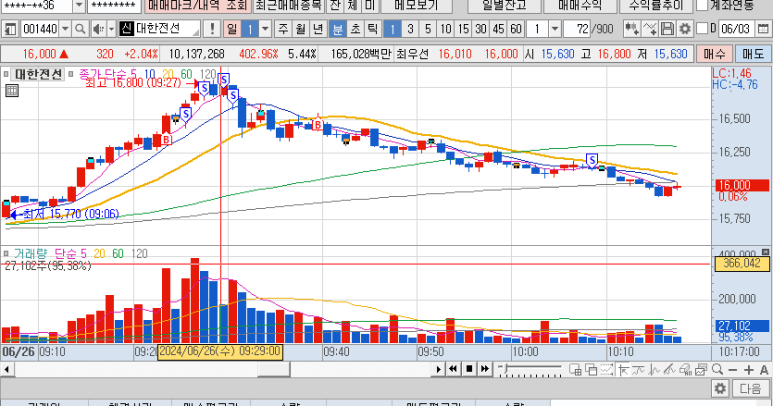Click the speaker sound icon
This screenshot has height=406, width=773.
[x=98, y=29]
